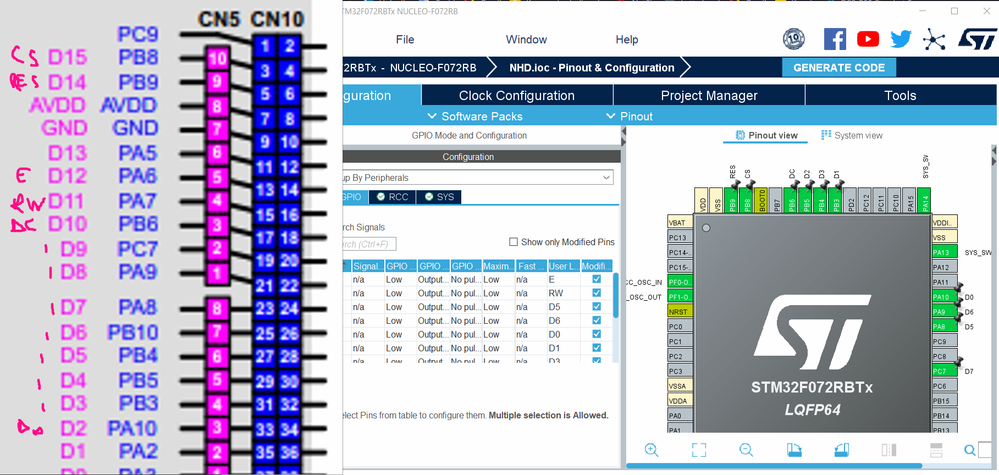Click the fit-to-screen best-fit icon
The image size is (999, 475).
[699, 450]
